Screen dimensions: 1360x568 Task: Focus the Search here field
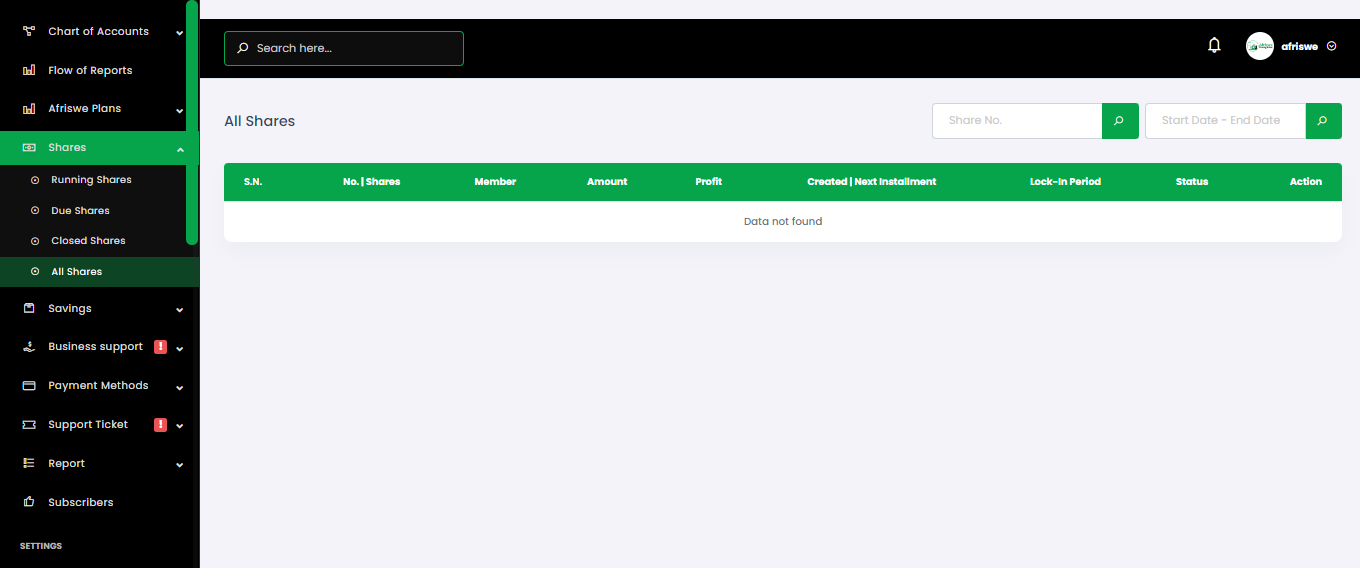(x=344, y=48)
